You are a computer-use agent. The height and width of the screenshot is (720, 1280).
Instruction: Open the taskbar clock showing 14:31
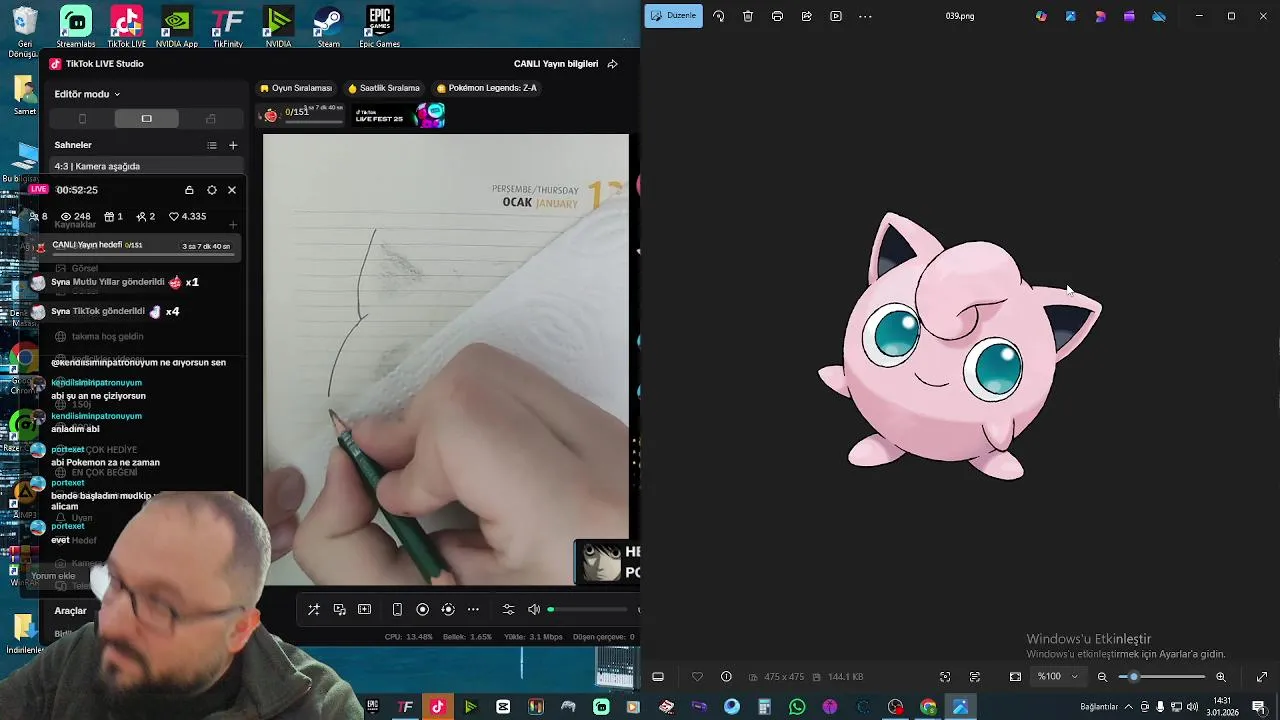(1222, 707)
